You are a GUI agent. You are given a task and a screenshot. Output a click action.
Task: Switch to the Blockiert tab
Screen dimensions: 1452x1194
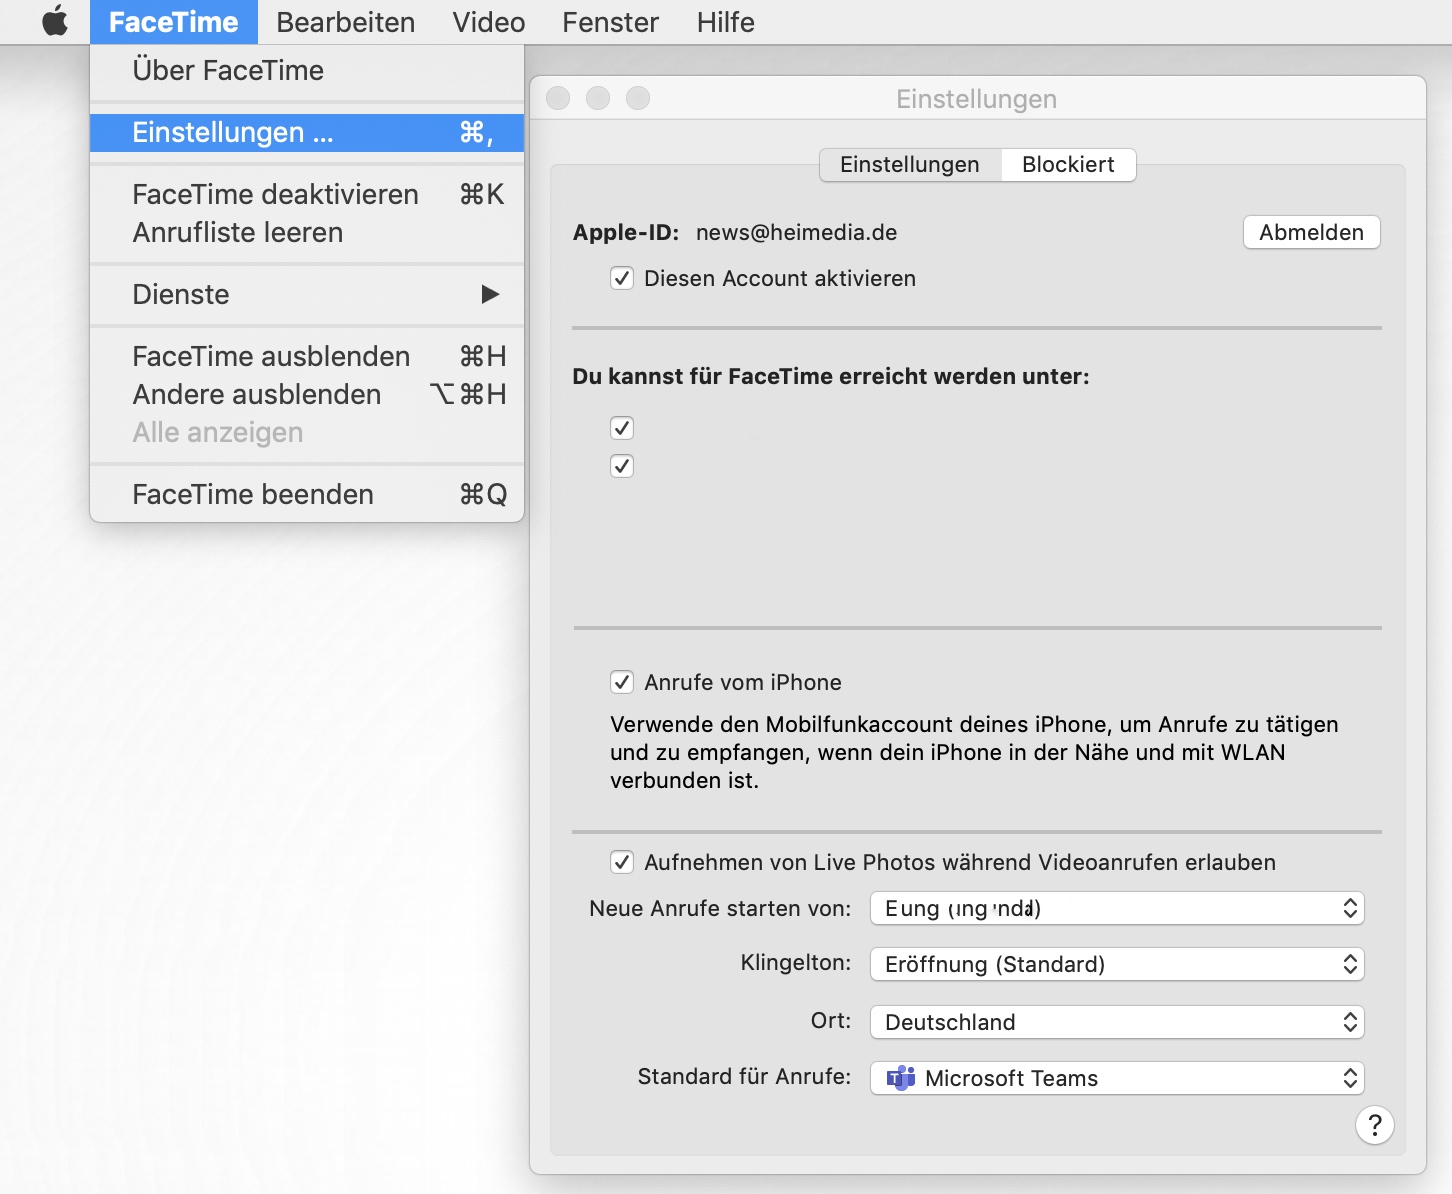[1068, 164]
